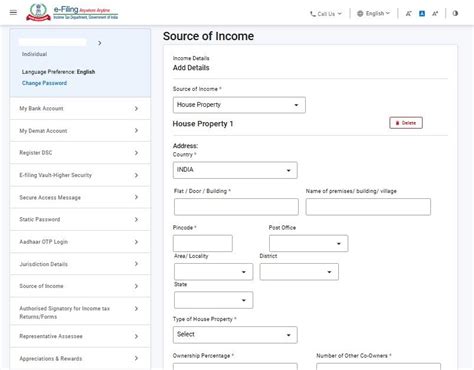474x370 pixels.
Task: Open My Bank Account menu item
Action: coord(80,108)
